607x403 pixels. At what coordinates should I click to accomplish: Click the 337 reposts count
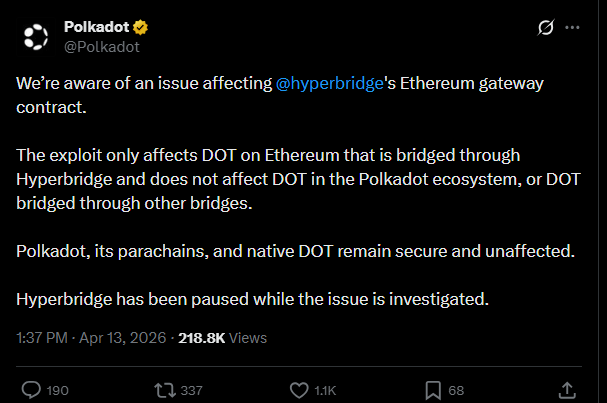pyautogui.click(x=190, y=390)
